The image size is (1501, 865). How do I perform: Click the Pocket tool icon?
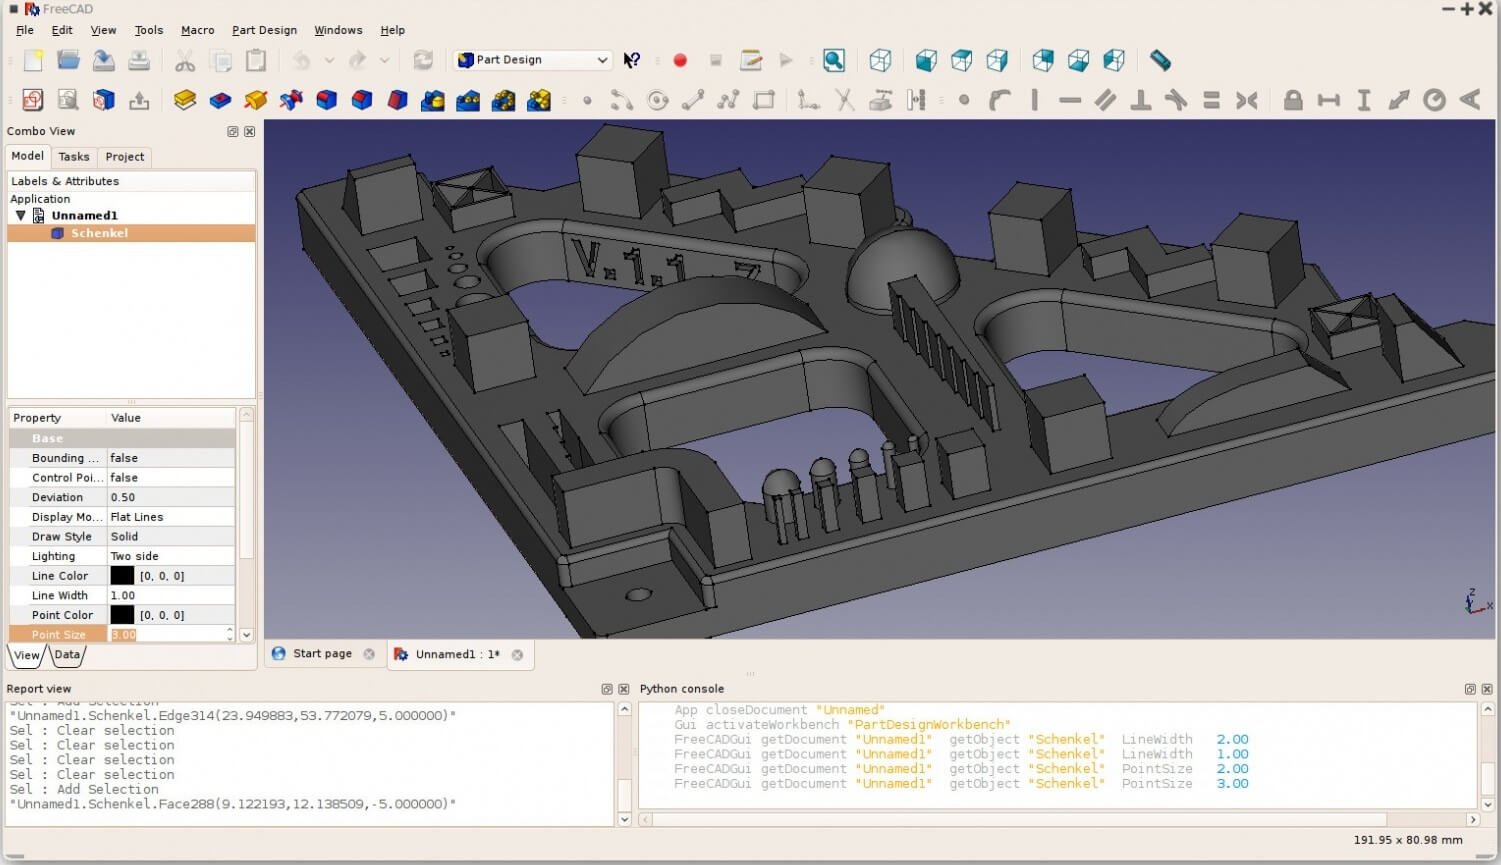220,100
